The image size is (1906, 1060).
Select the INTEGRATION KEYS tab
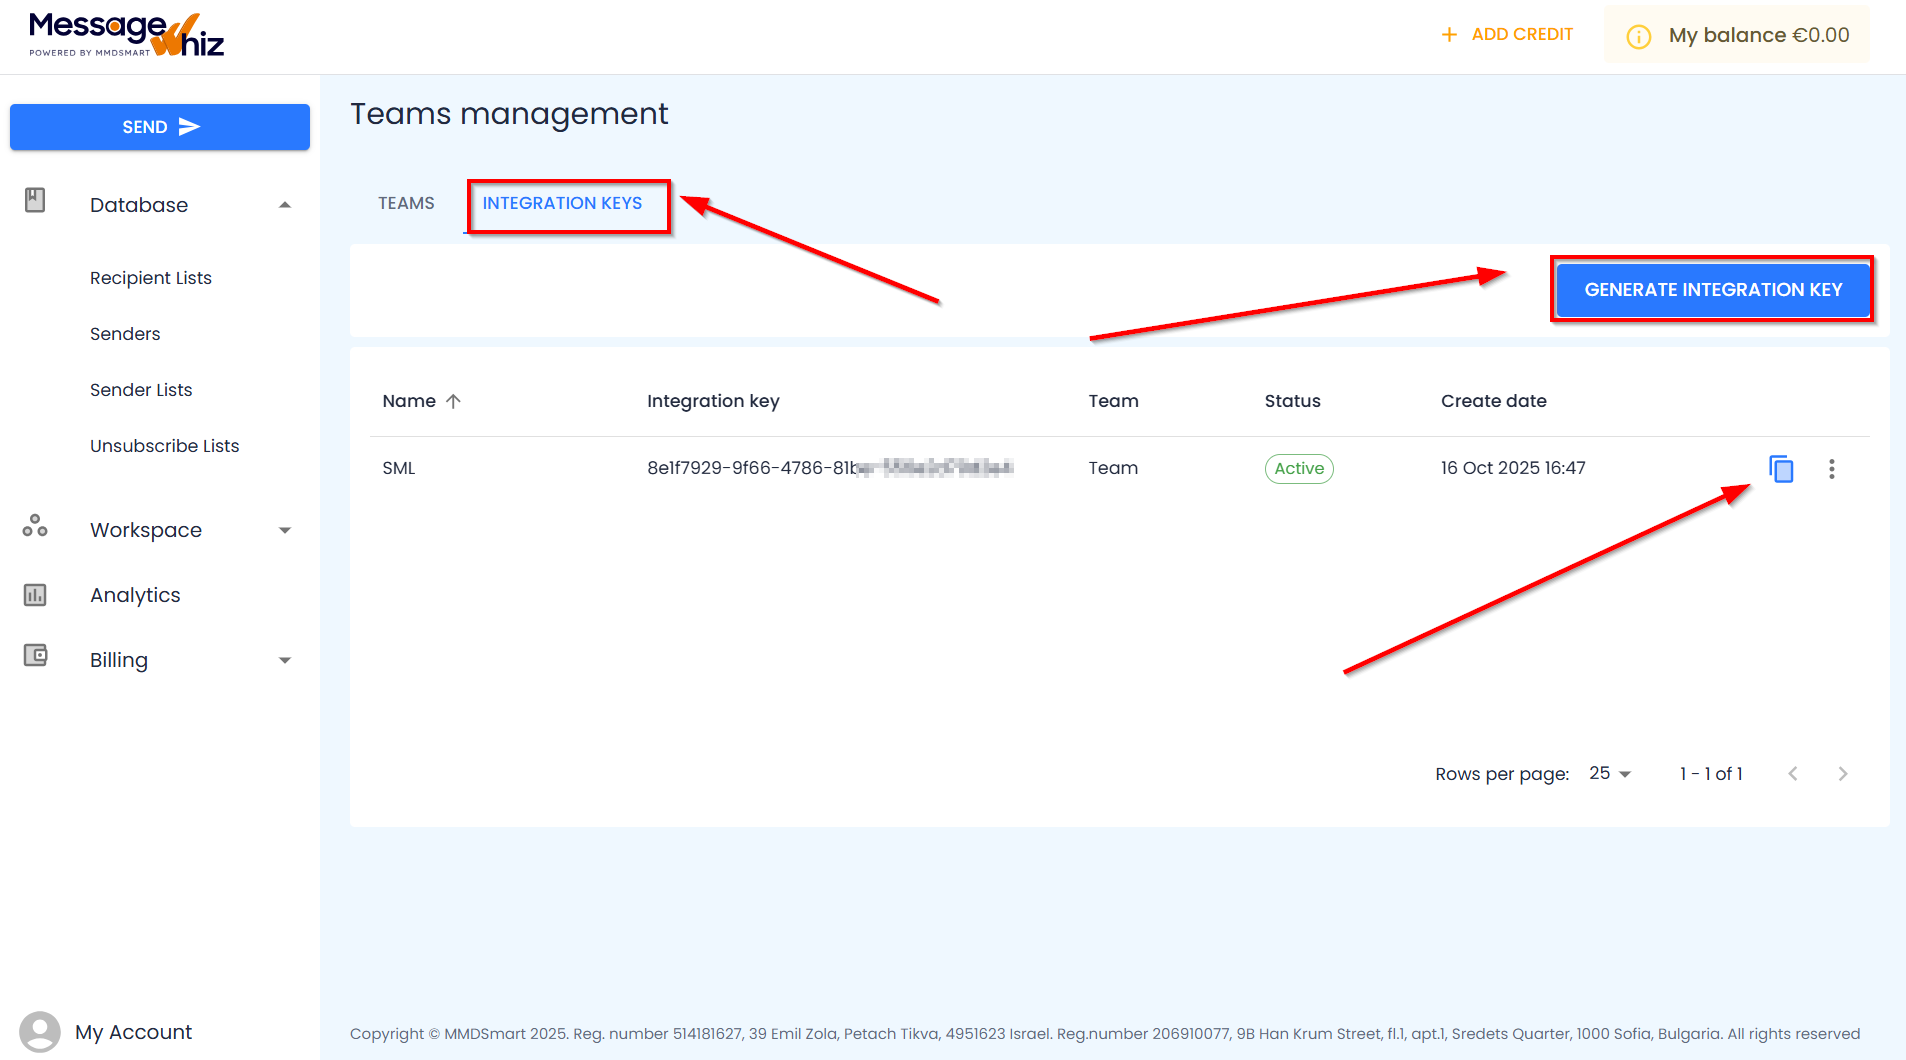(563, 203)
